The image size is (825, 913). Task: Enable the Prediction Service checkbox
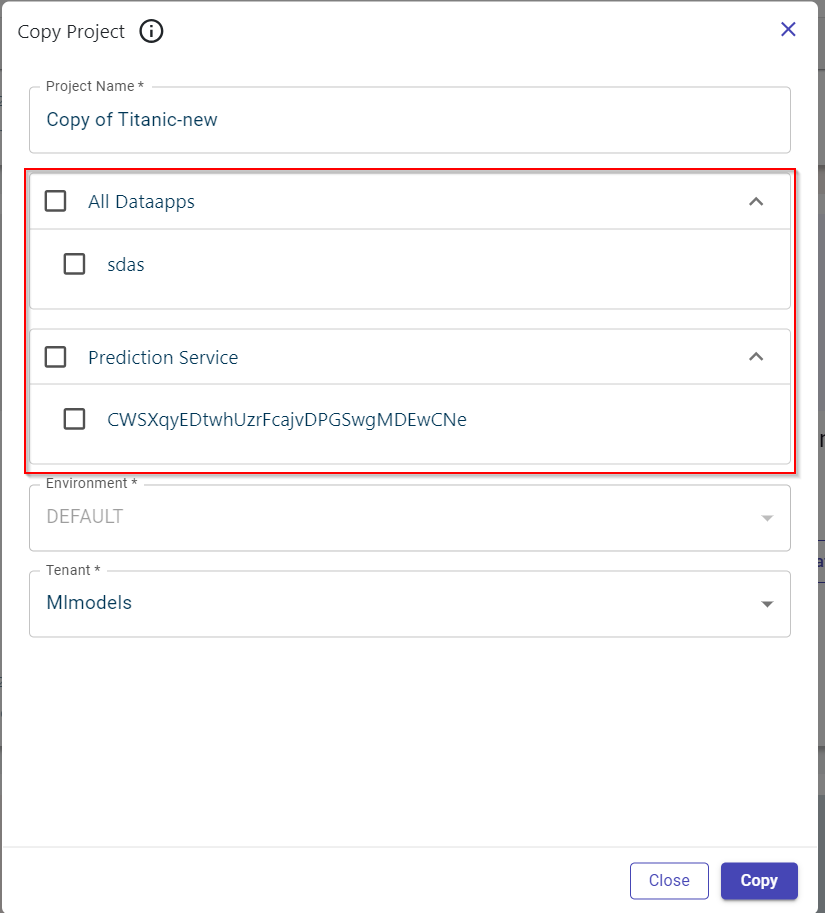coord(56,357)
